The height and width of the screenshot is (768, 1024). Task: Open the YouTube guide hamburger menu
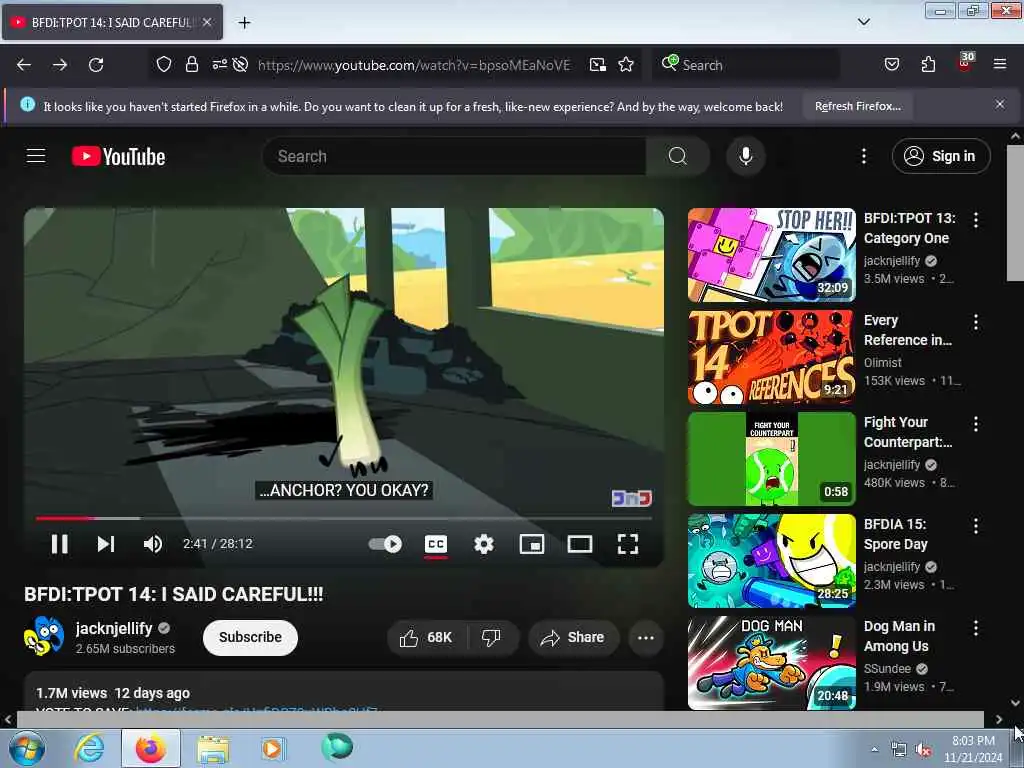(x=36, y=156)
